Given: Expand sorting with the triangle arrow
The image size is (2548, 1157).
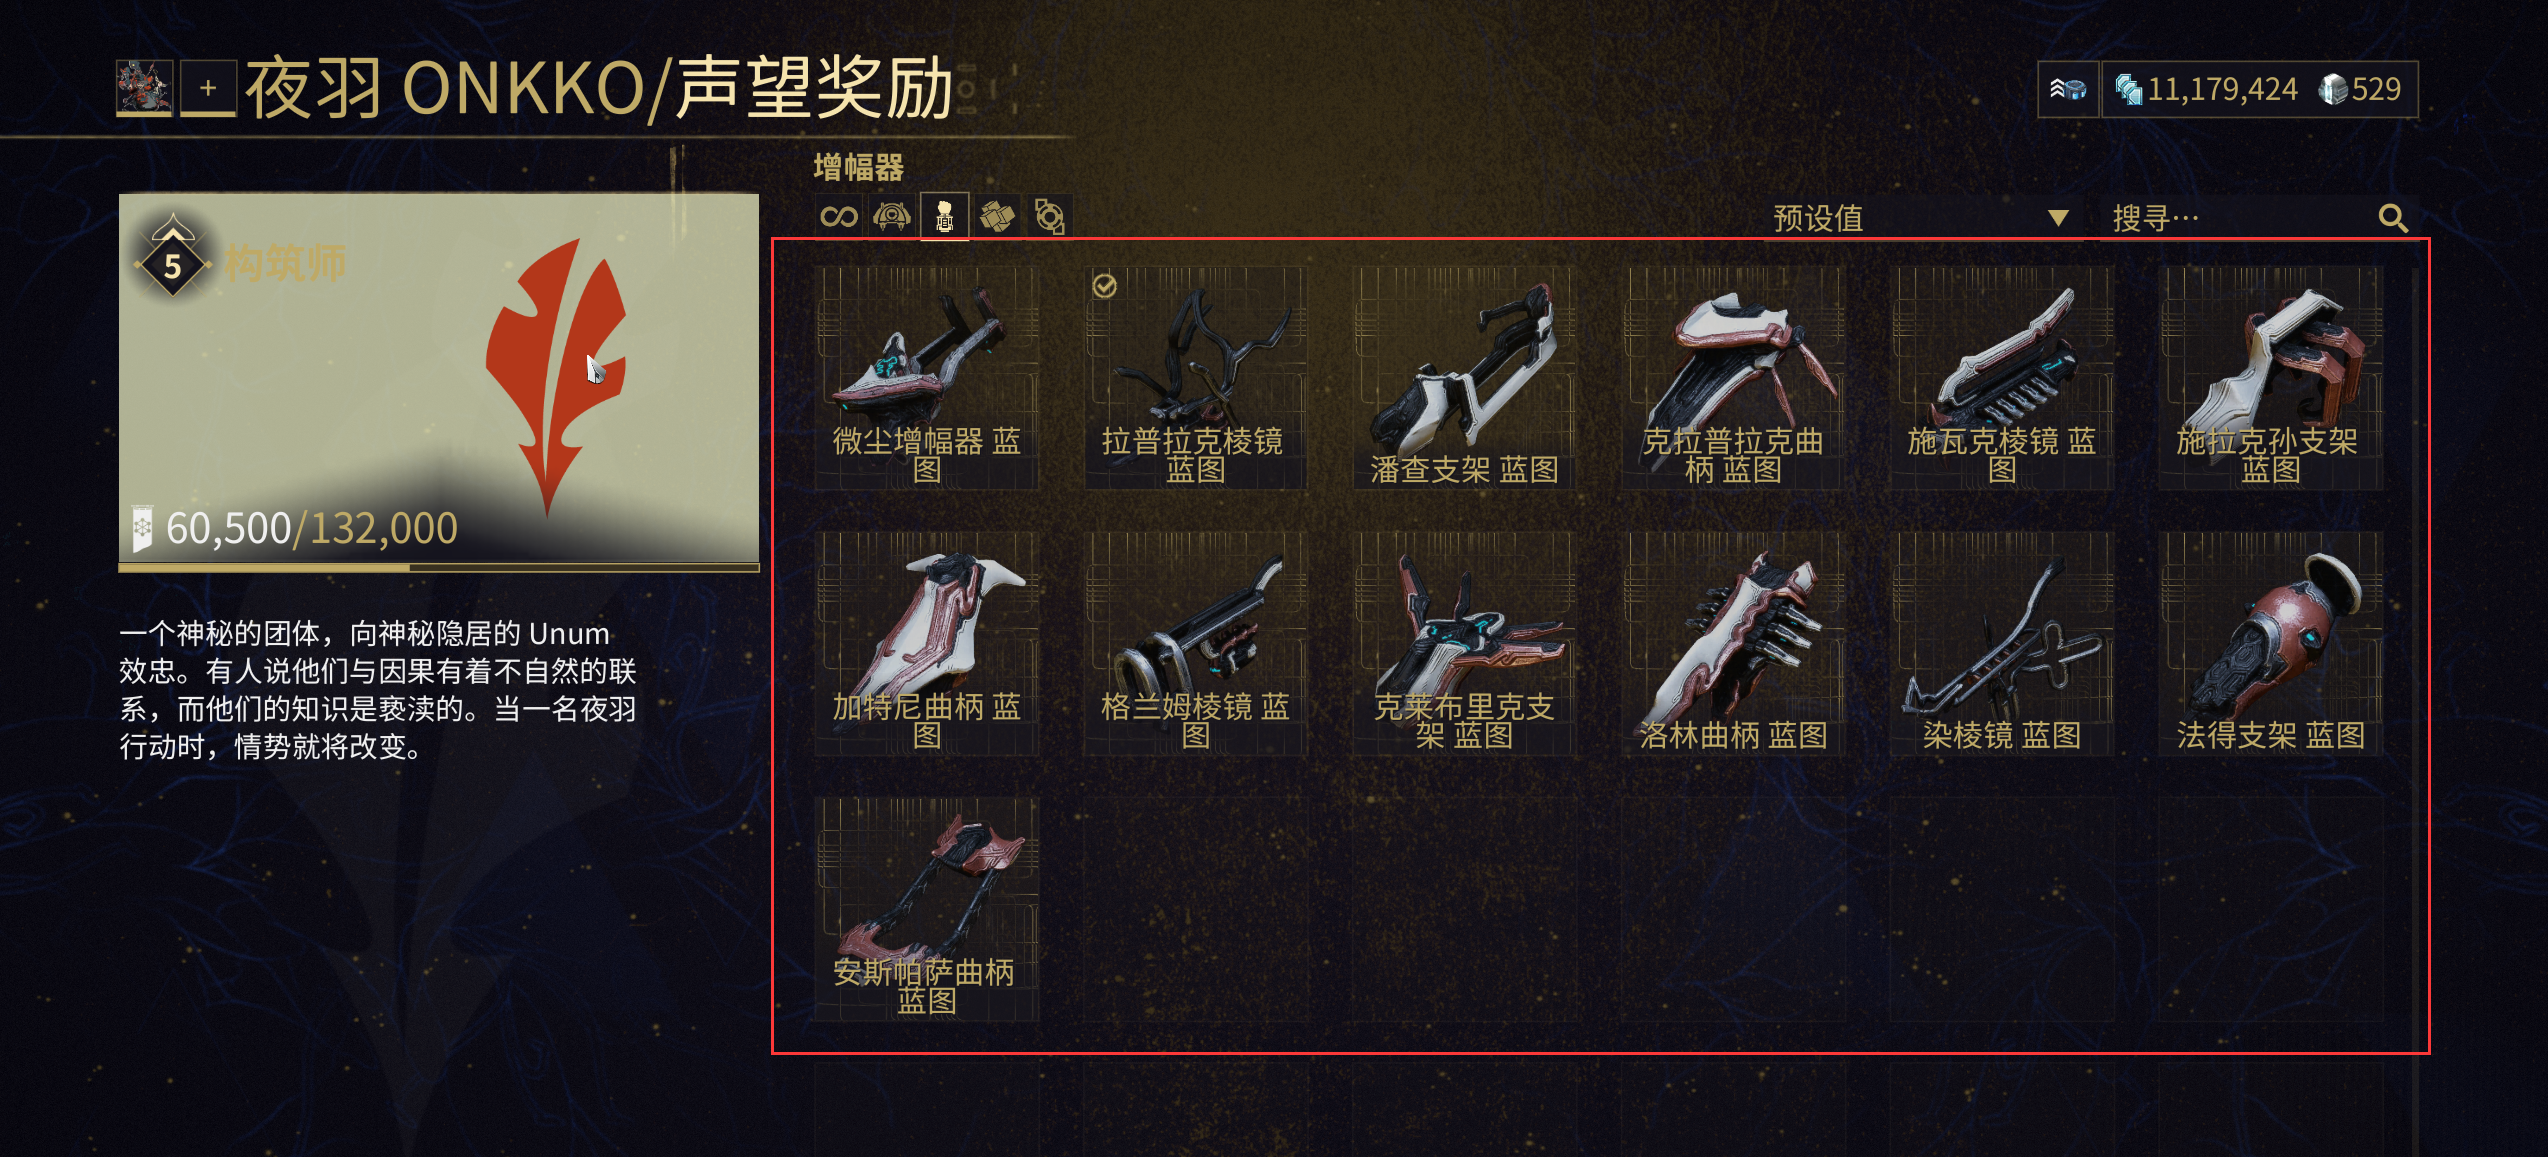Looking at the screenshot, I should pos(2057,218).
